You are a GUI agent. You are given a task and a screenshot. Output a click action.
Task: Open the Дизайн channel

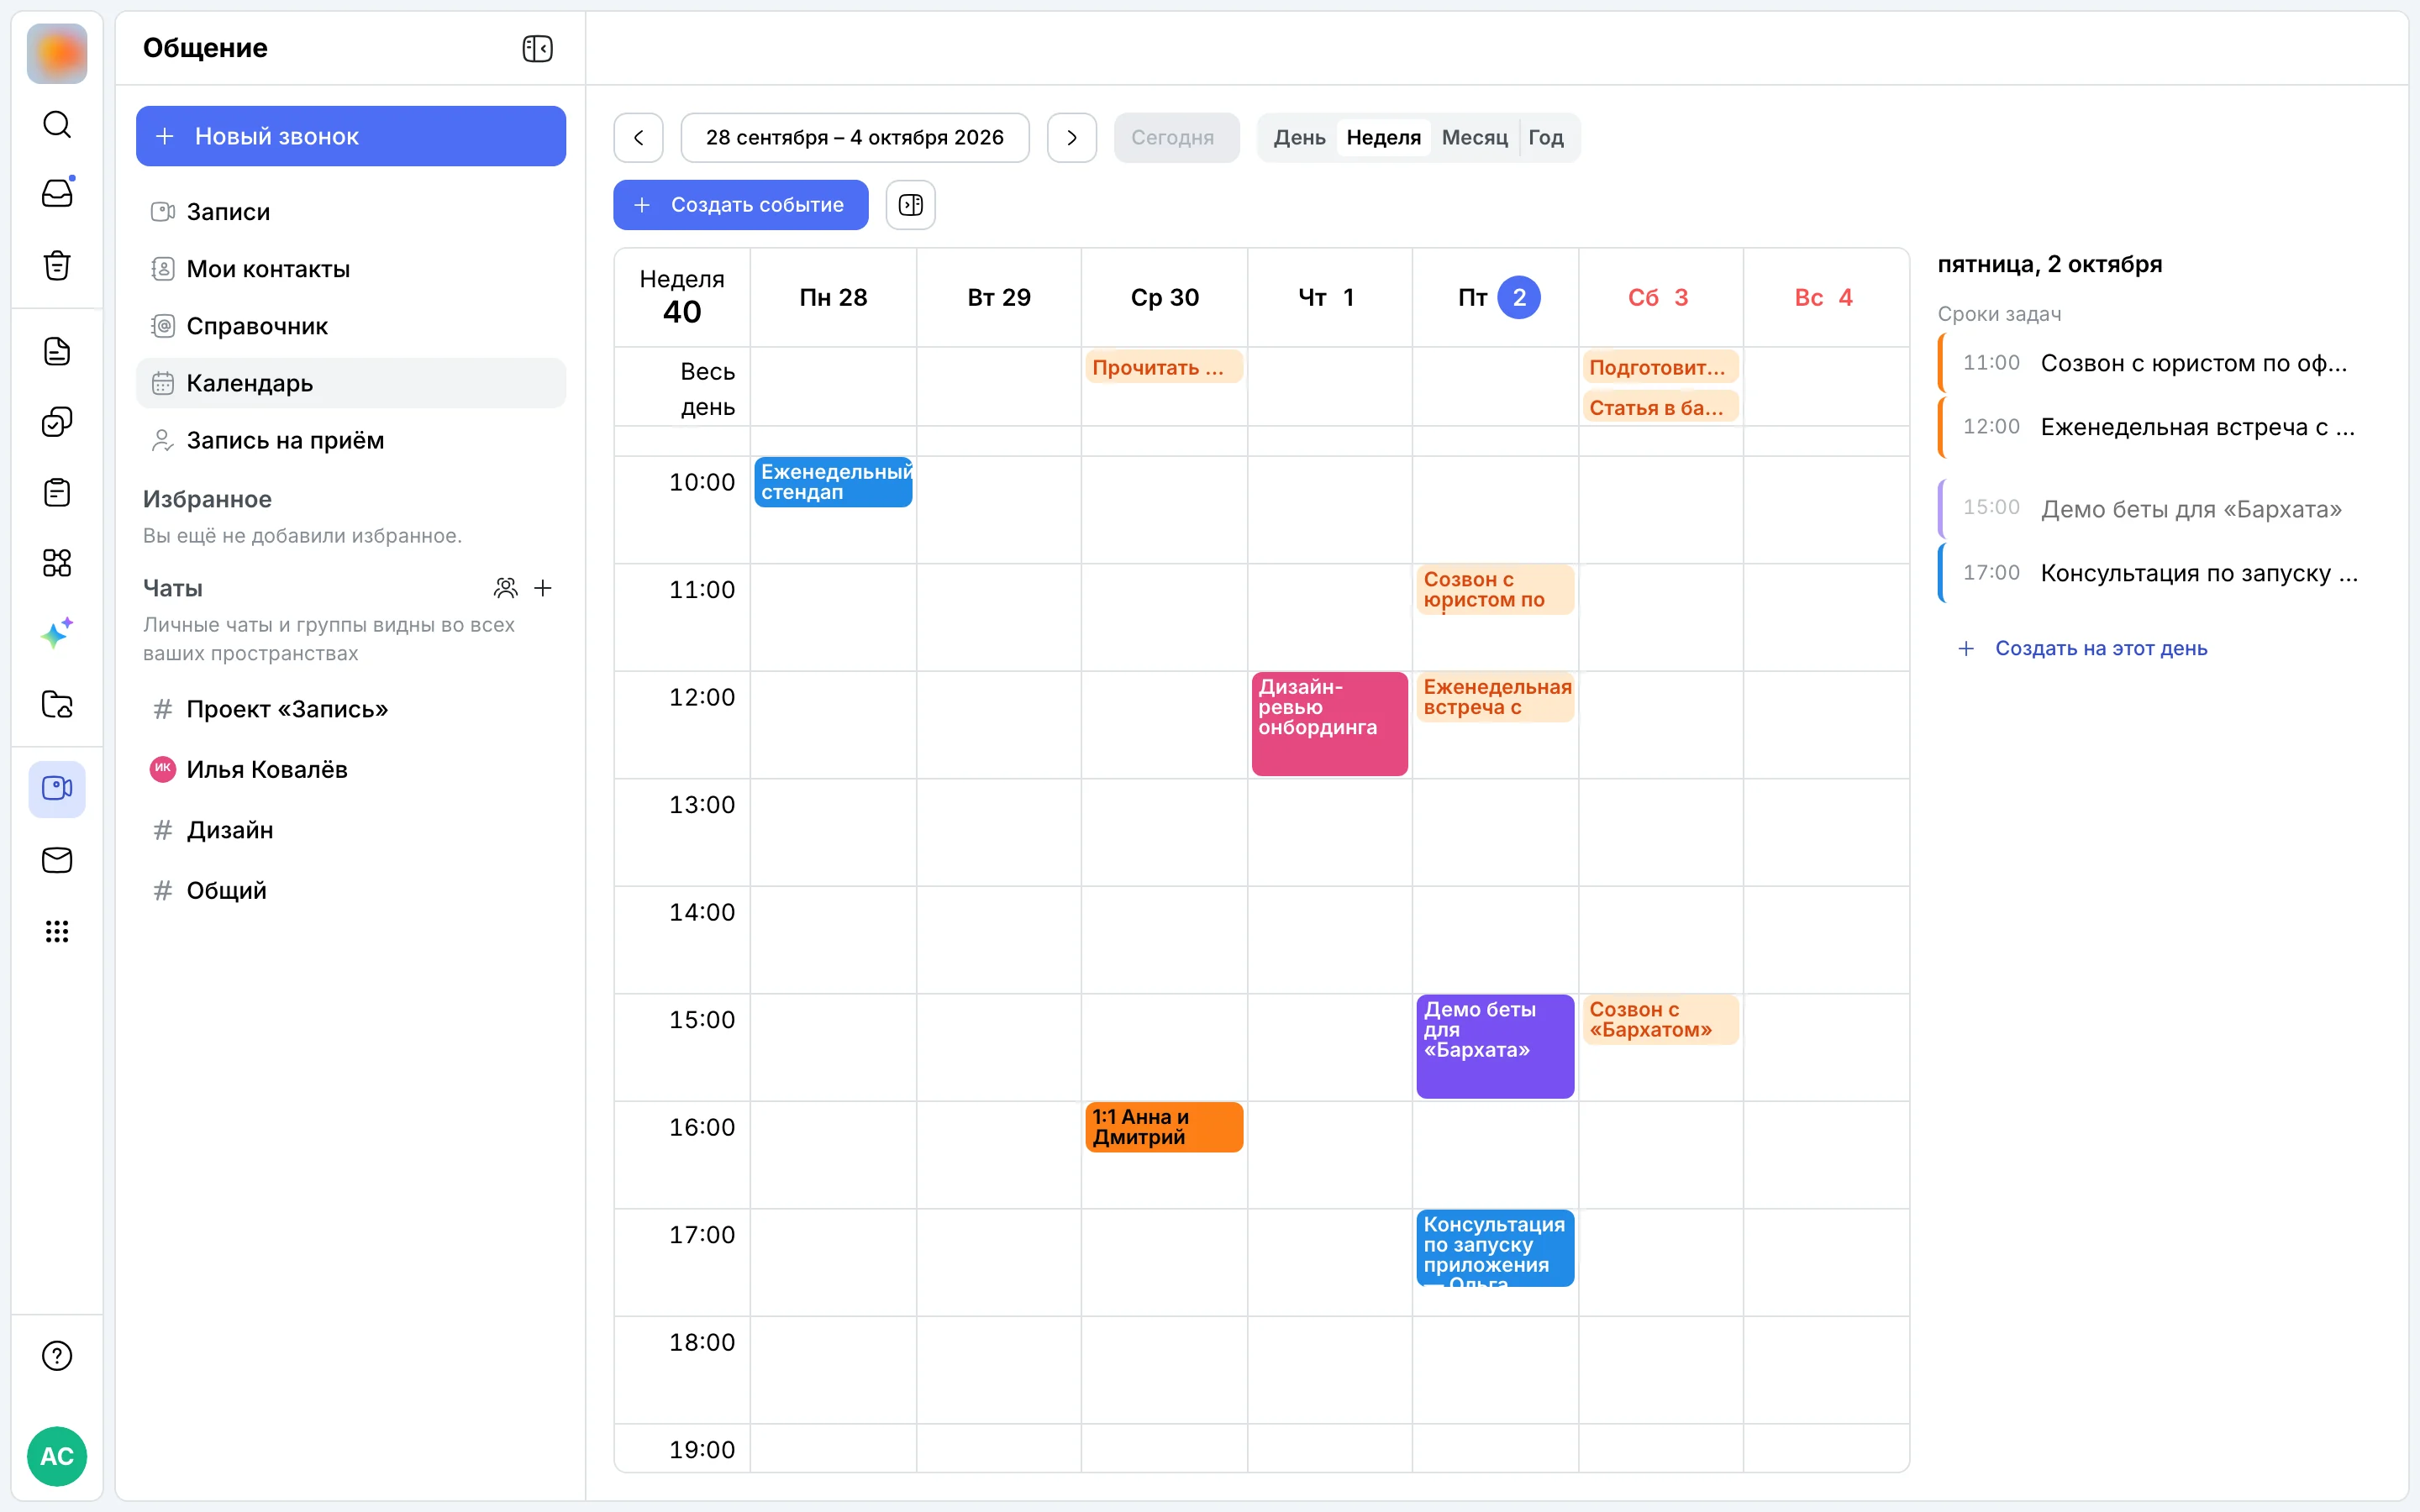coord(351,830)
